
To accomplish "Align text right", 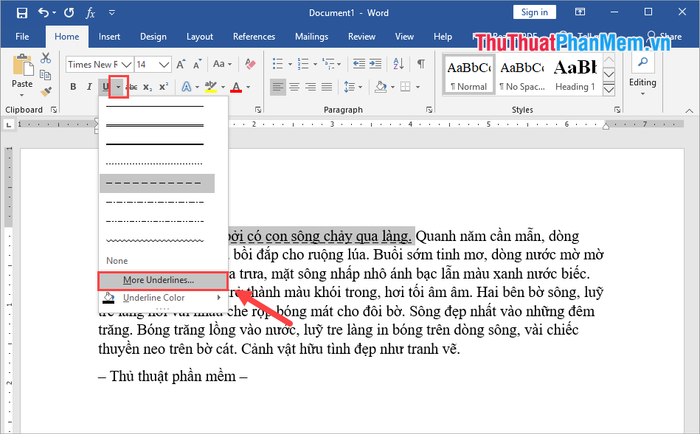I will (x=310, y=87).
